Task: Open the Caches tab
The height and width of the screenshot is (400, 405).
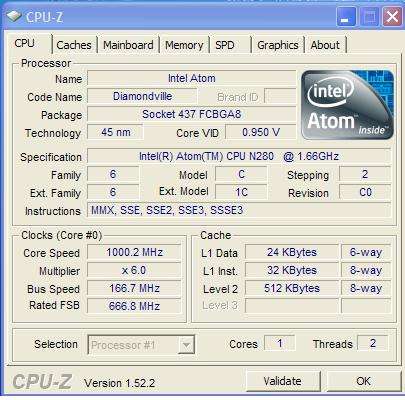Action: pyautogui.click(x=74, y=45)
